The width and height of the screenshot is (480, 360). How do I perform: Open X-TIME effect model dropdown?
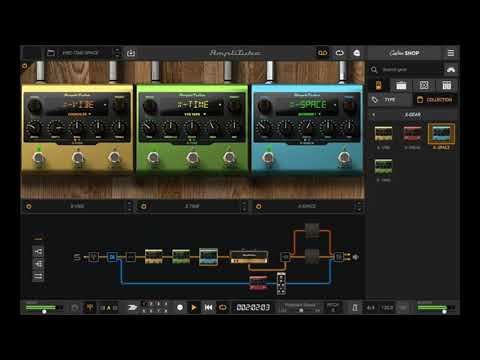click(195, 114)
